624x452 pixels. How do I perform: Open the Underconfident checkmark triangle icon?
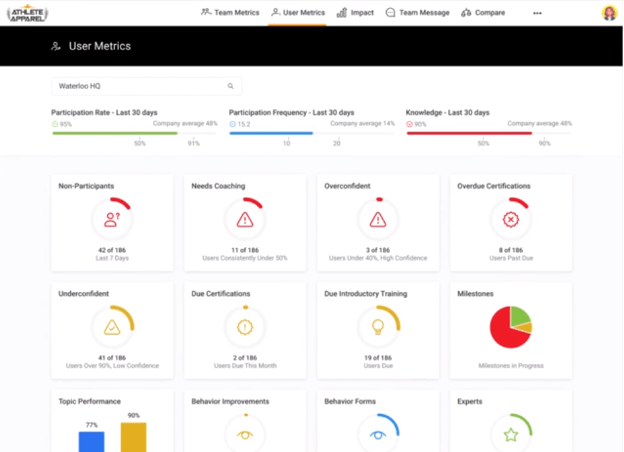(112, 327)
